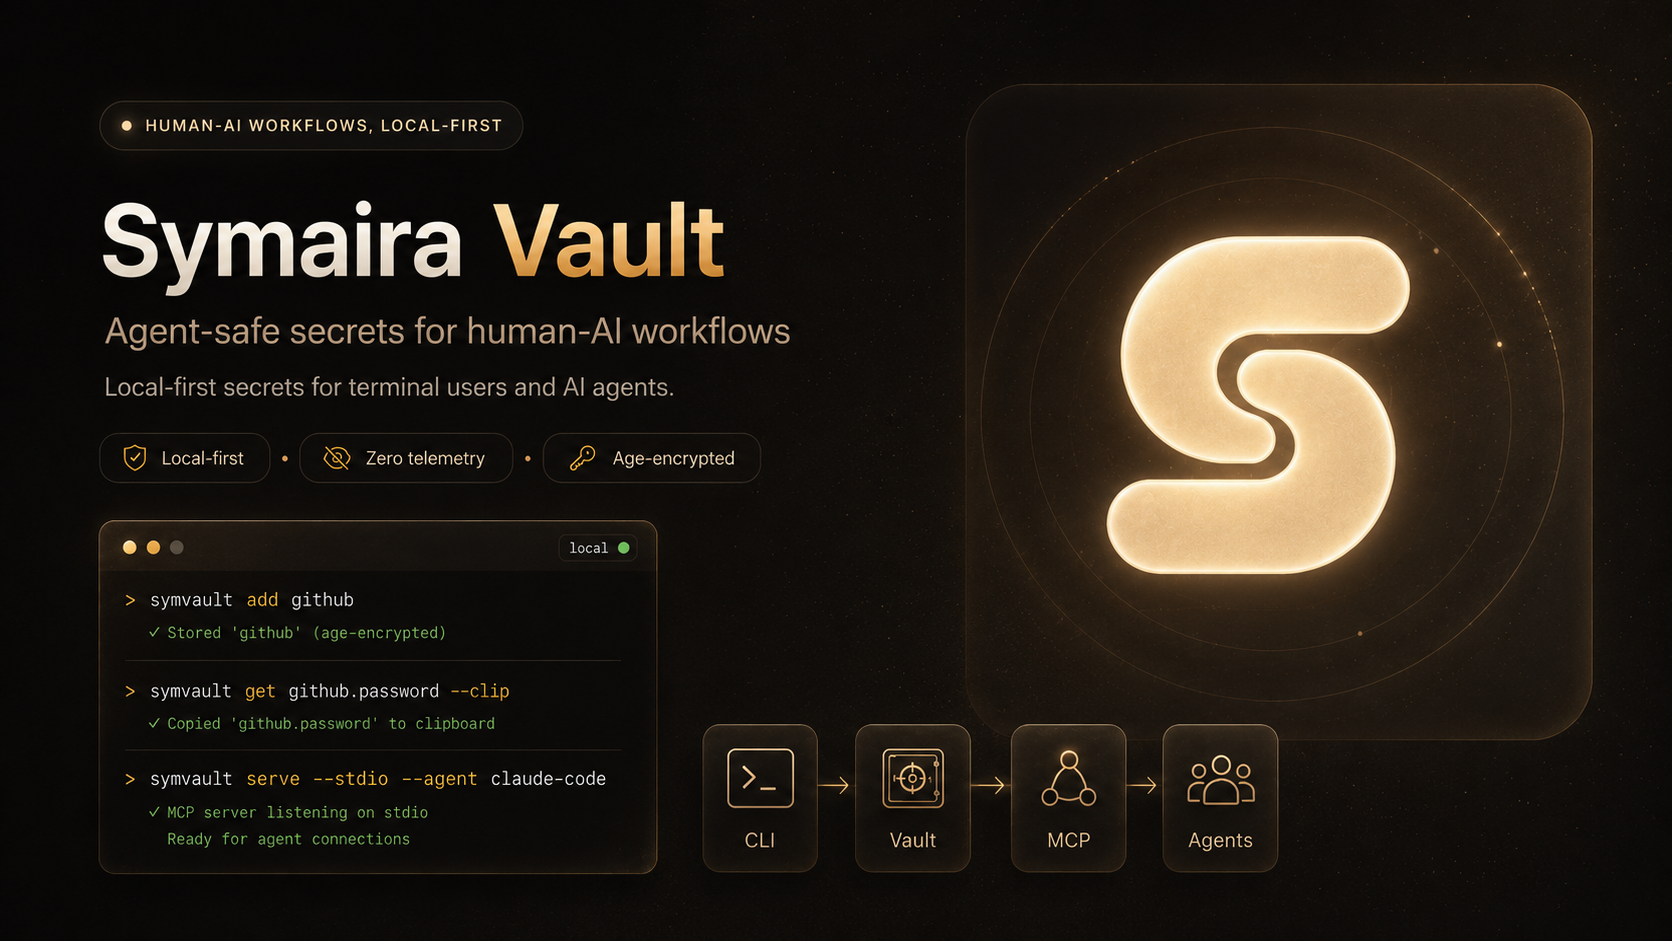This screenshot has height=941, width=1672.
Task: Click the gray third terminal window dot
Action: 177,547
